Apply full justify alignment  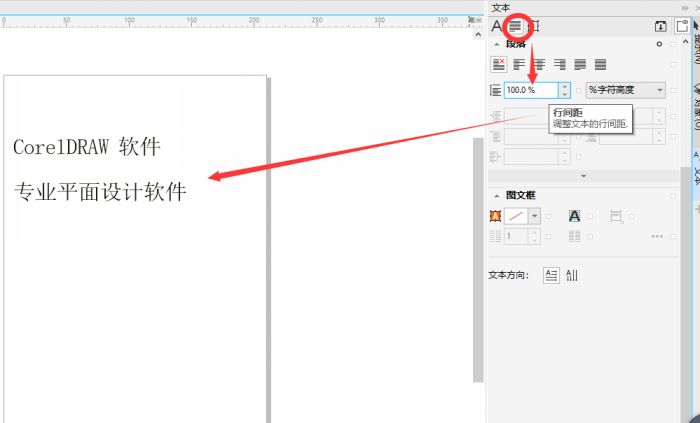click(580, 65)
